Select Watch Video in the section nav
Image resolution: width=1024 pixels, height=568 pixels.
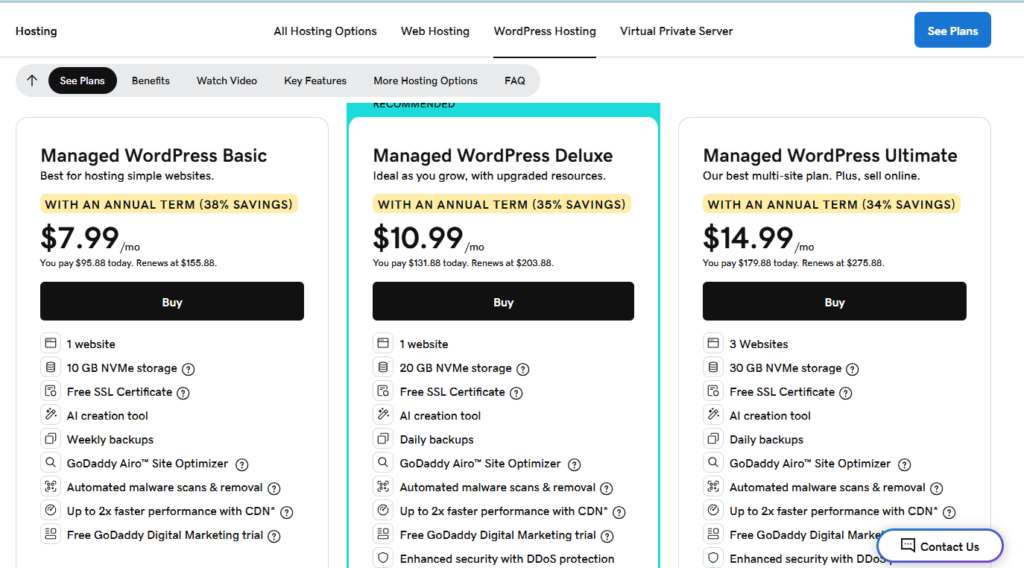pyautogui.click(x=227, y=80)
